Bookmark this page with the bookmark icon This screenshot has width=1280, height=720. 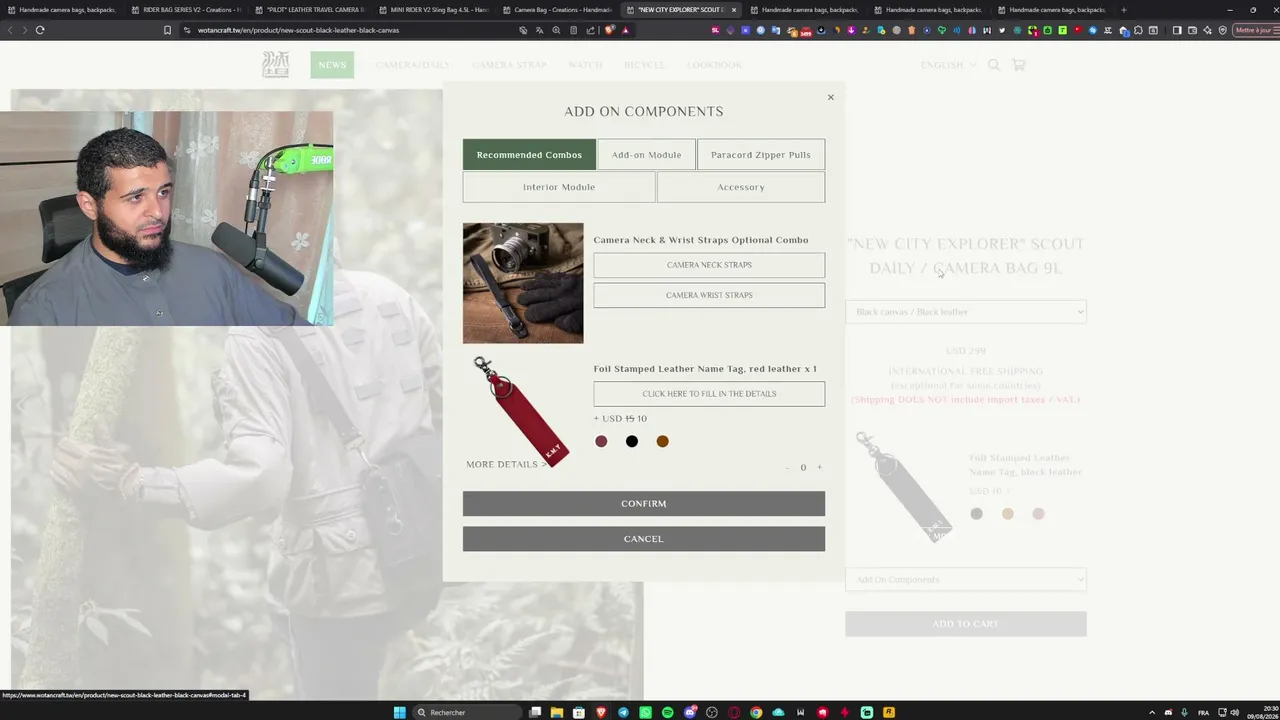[x=167, y=30]
